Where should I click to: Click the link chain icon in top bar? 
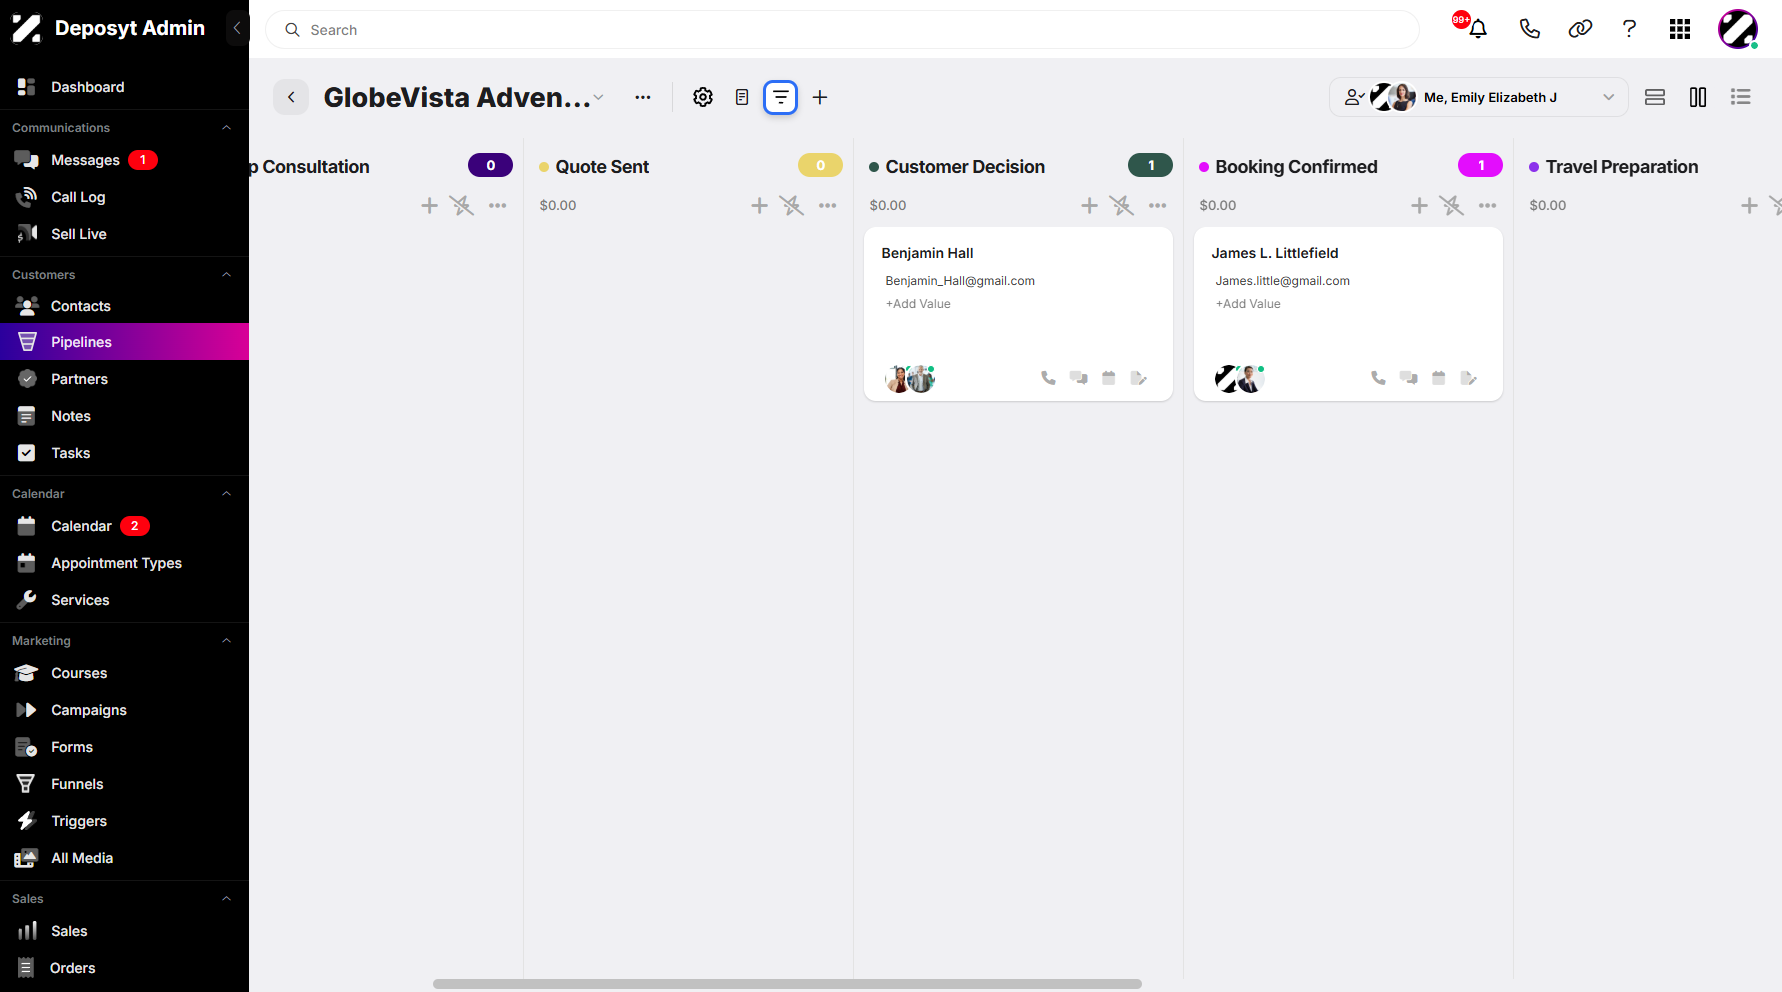tap(1580, 29)
